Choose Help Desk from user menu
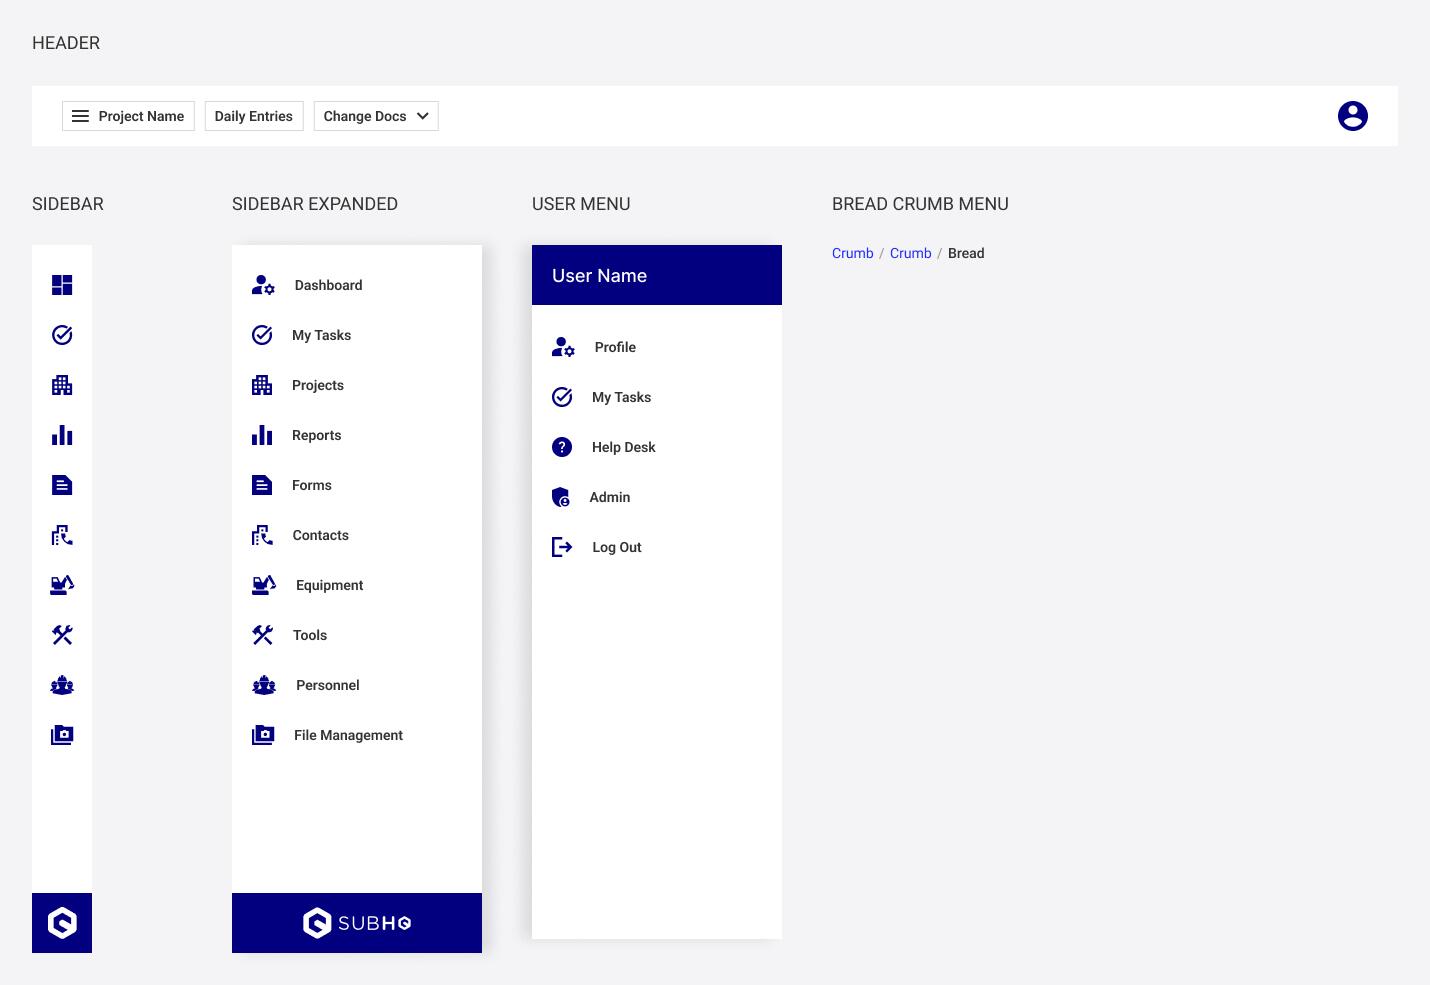 click(623, 447)
